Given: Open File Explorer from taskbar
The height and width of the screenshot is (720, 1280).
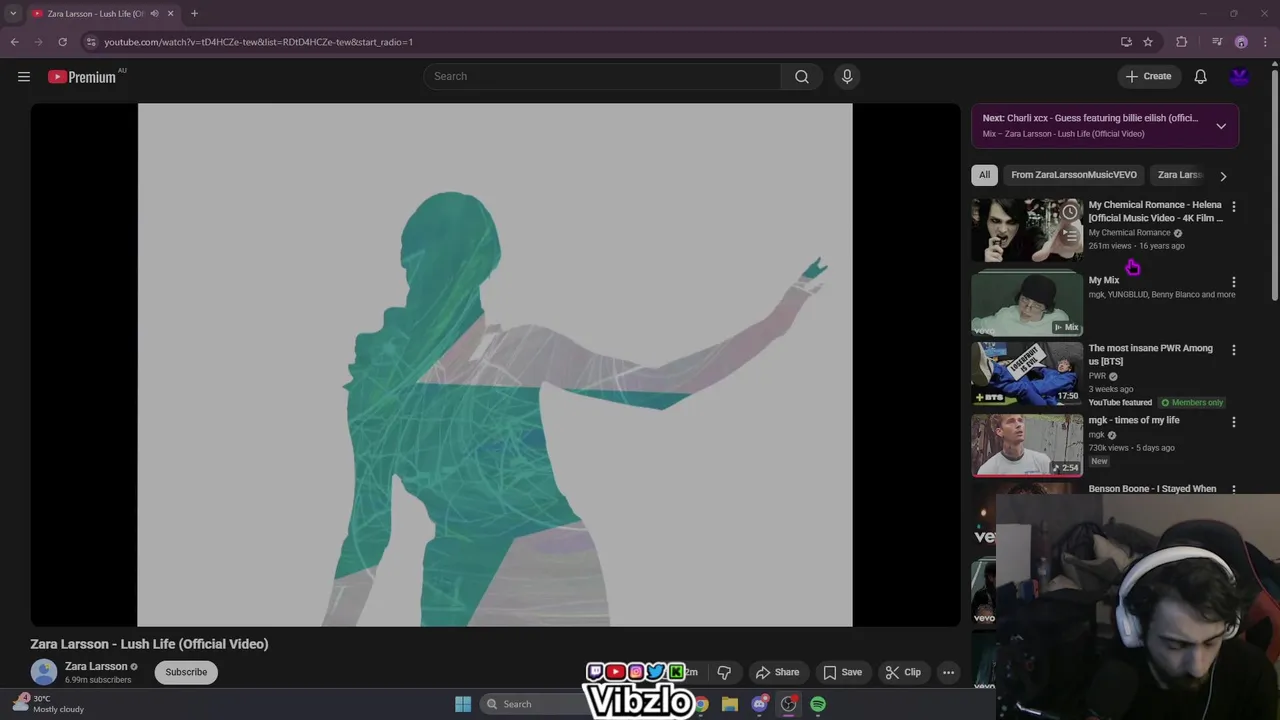Looking at the screenshot, I should coord(730,704).
